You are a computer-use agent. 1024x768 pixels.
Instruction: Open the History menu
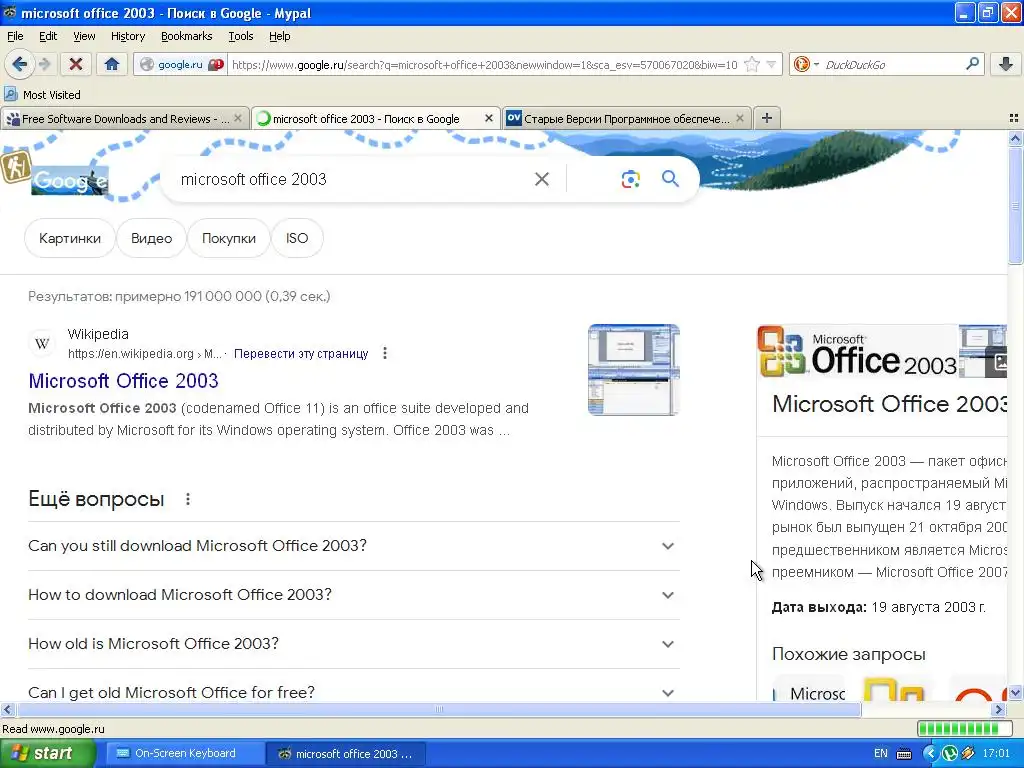(x=128, y=36)
